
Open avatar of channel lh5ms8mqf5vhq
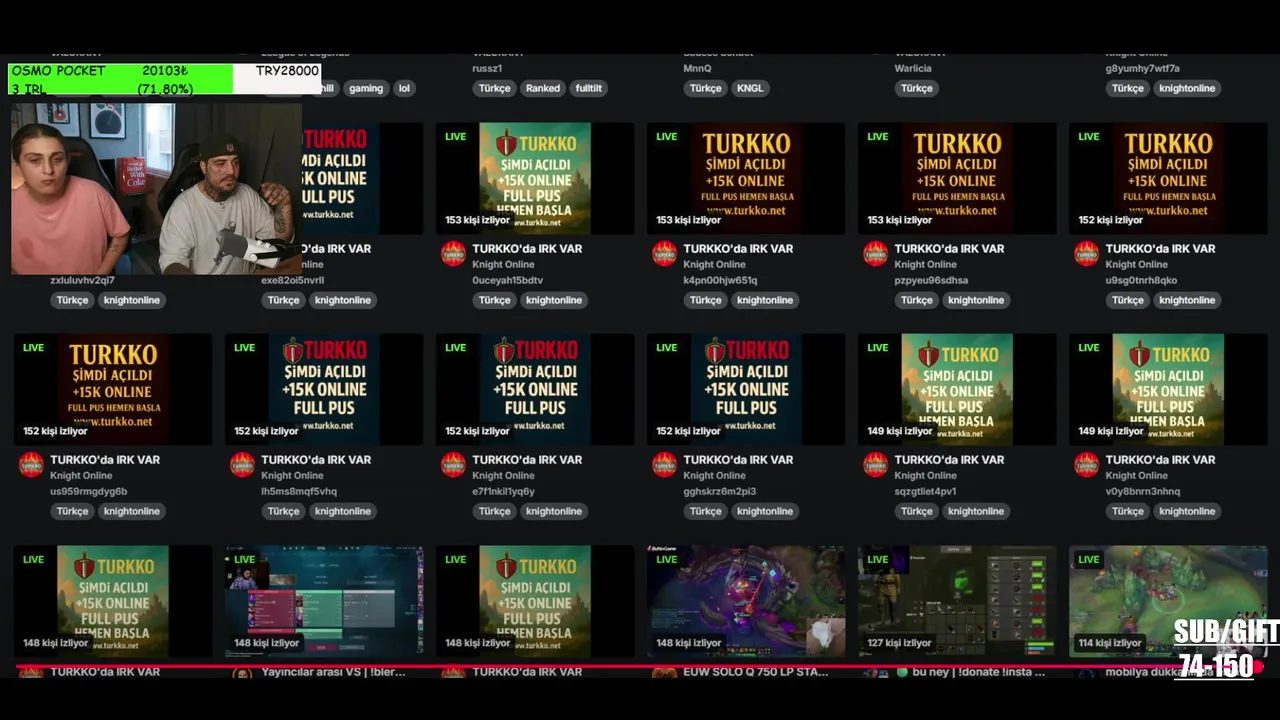(243, 464)
